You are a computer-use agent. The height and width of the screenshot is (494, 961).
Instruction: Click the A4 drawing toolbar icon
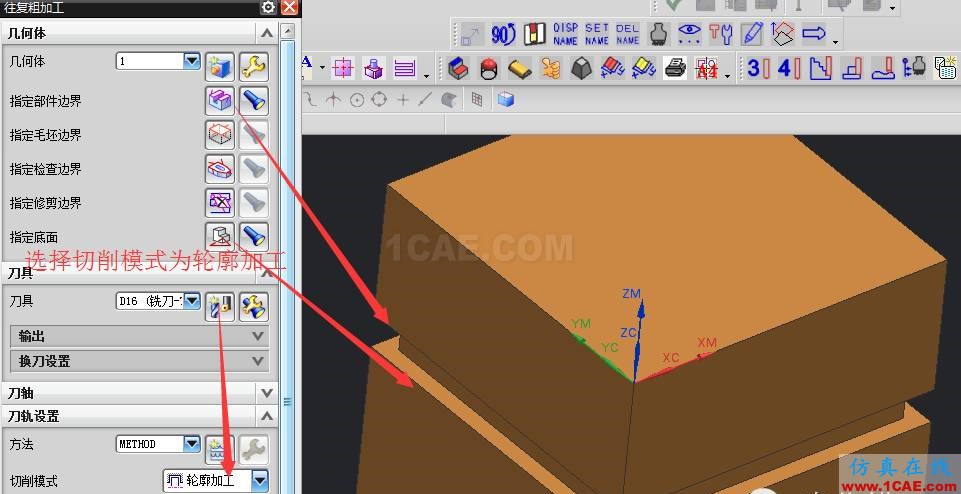click(x=706, y=68)
